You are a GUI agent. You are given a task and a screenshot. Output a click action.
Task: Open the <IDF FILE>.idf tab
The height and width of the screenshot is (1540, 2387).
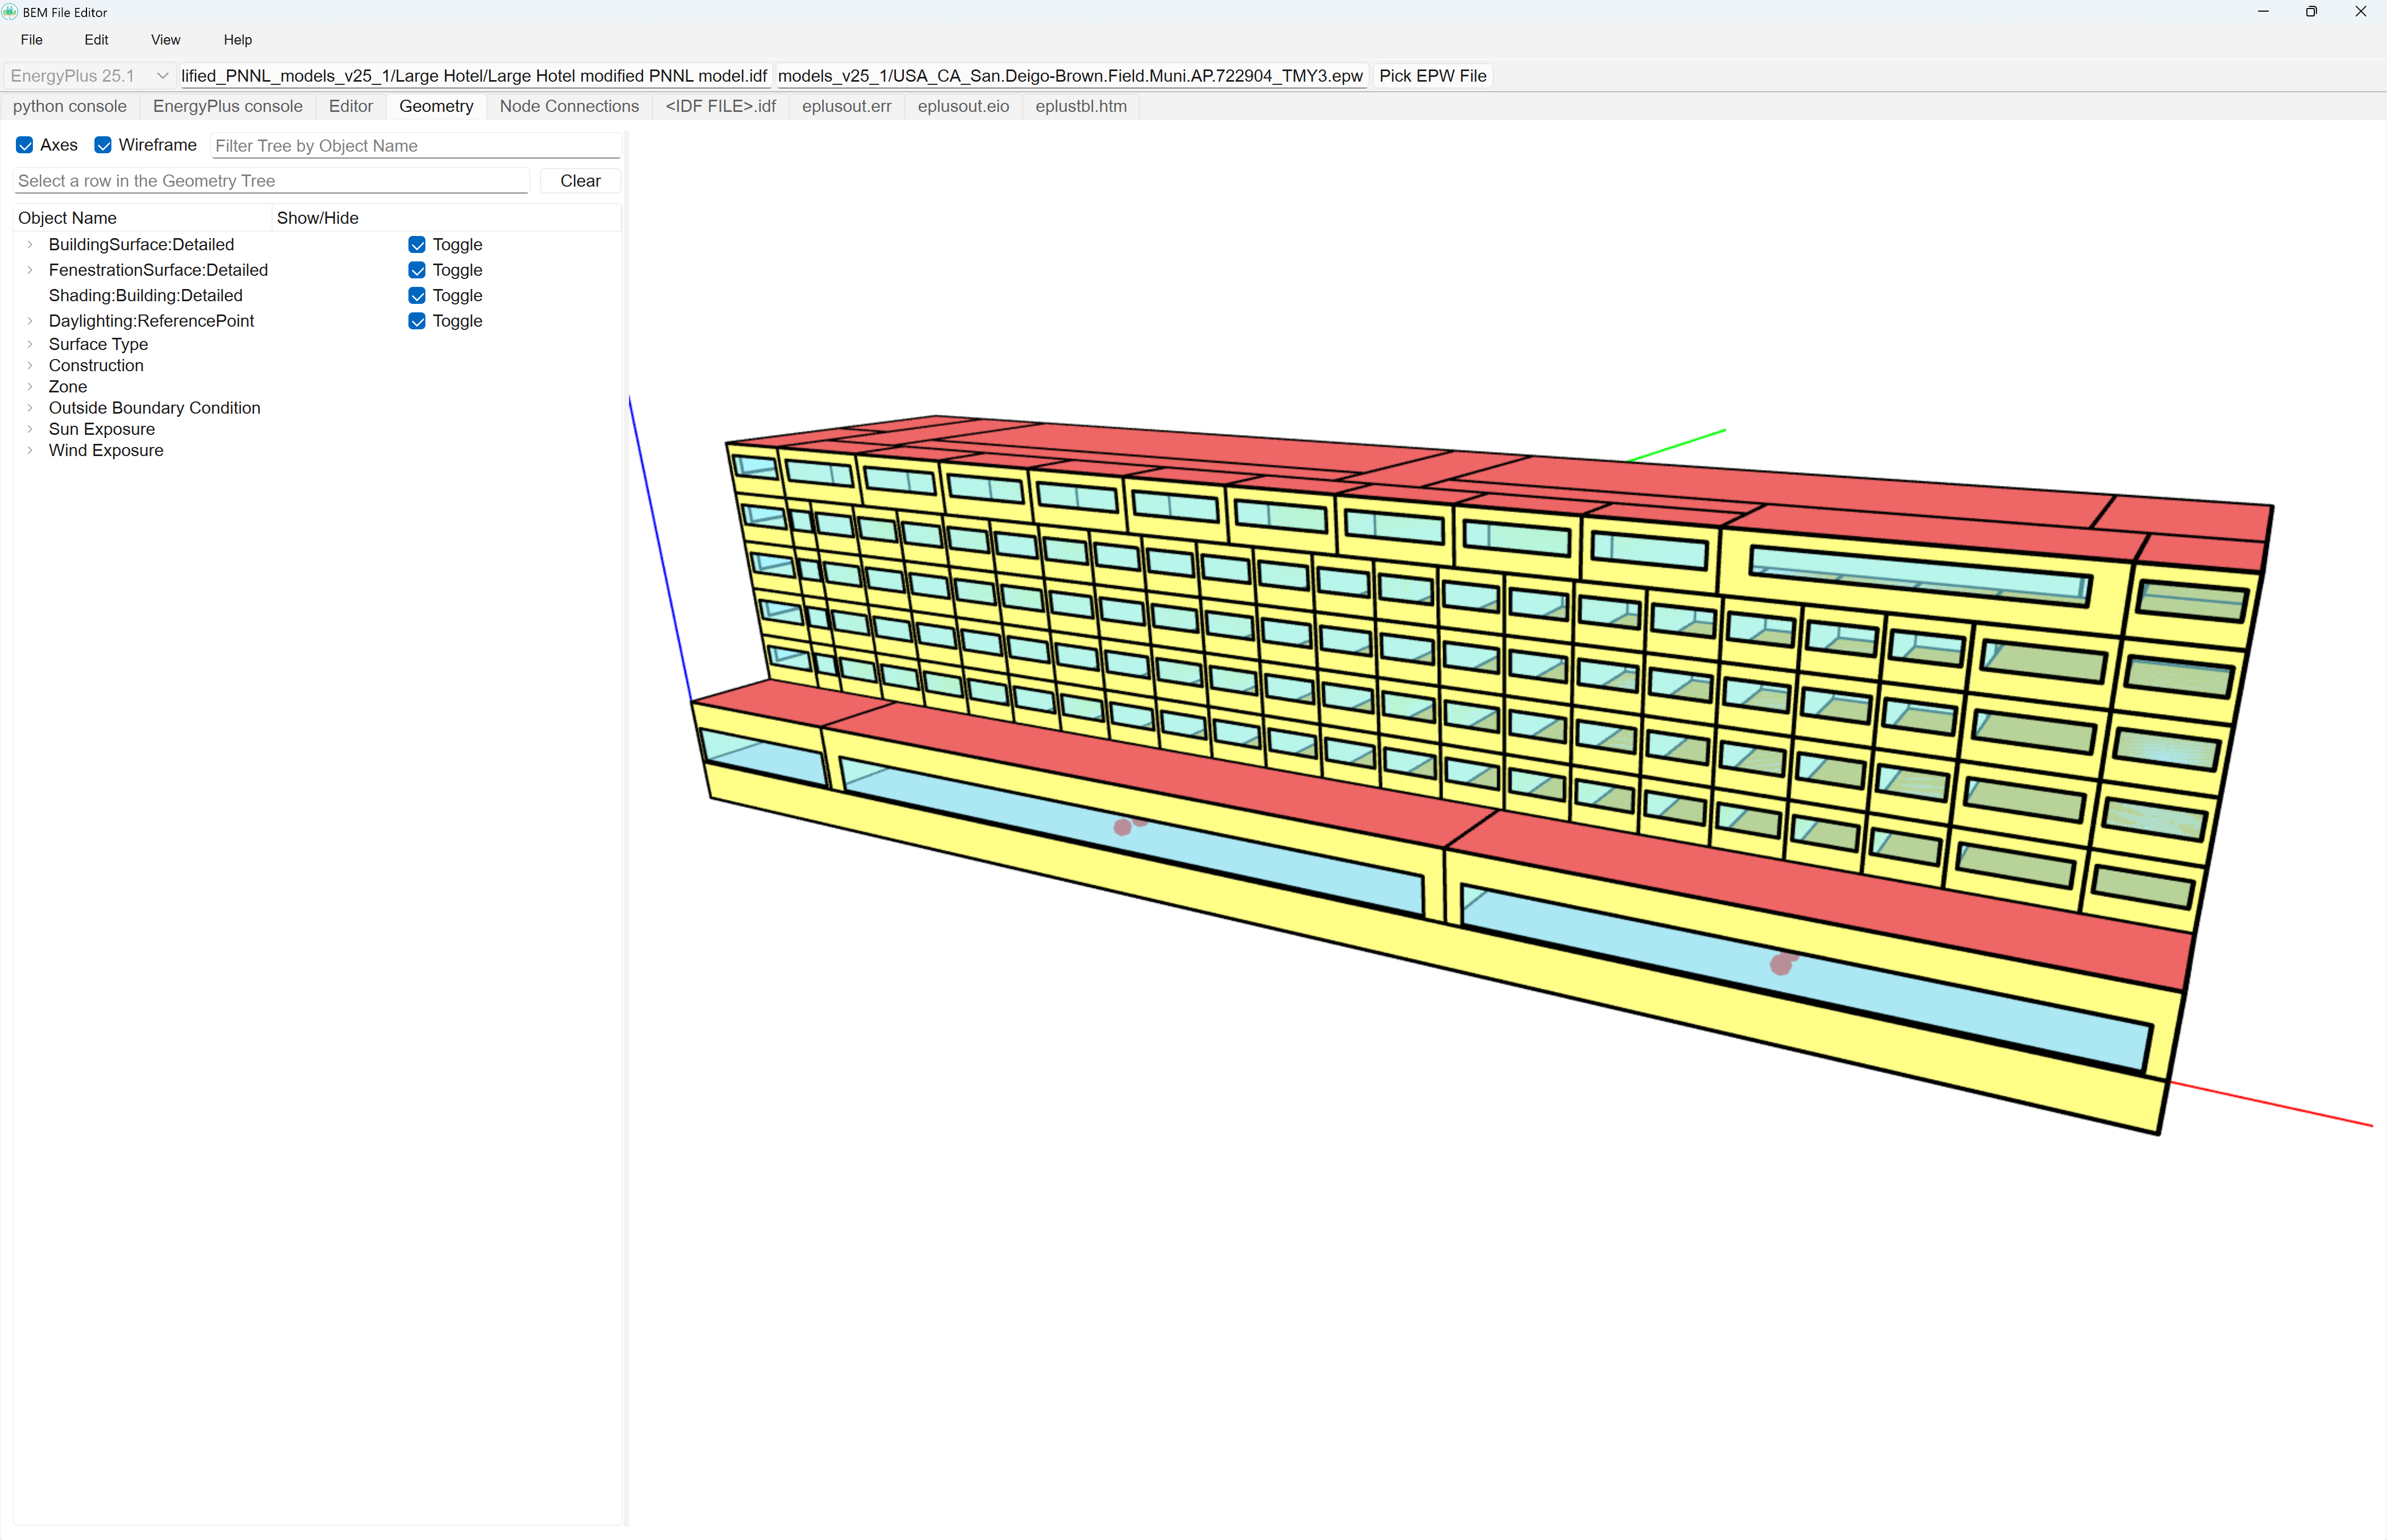point(721,106)
